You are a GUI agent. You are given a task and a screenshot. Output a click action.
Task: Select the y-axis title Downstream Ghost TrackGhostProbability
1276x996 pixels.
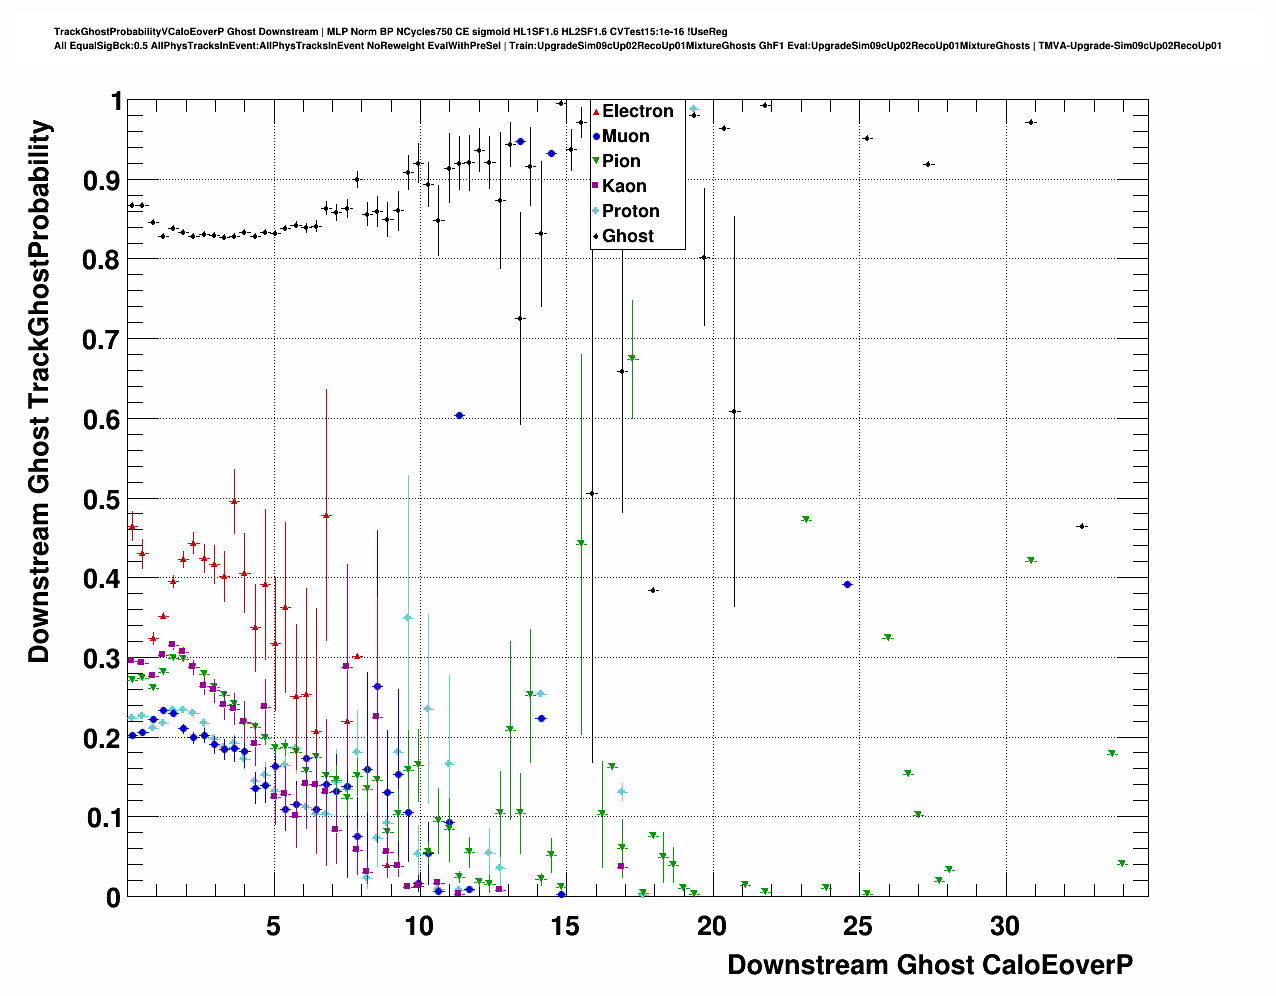[x=39, y=391]
